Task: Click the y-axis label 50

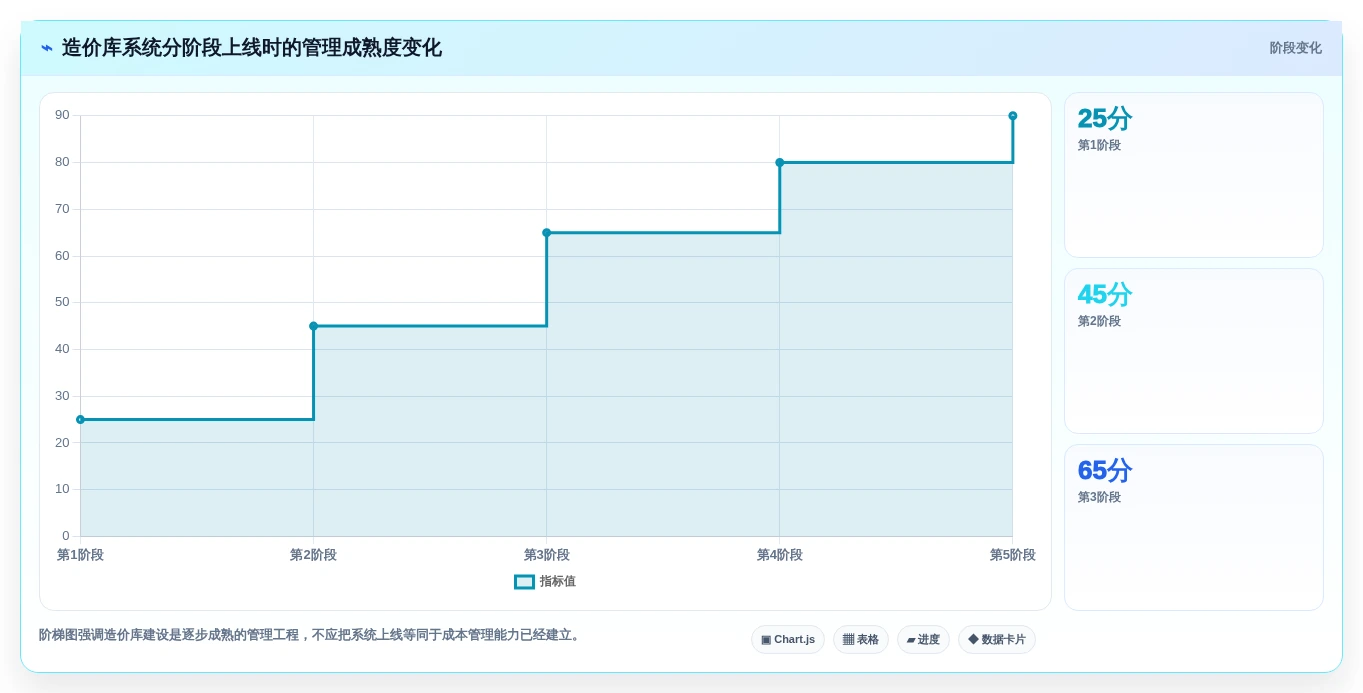Action: [62, 302]
